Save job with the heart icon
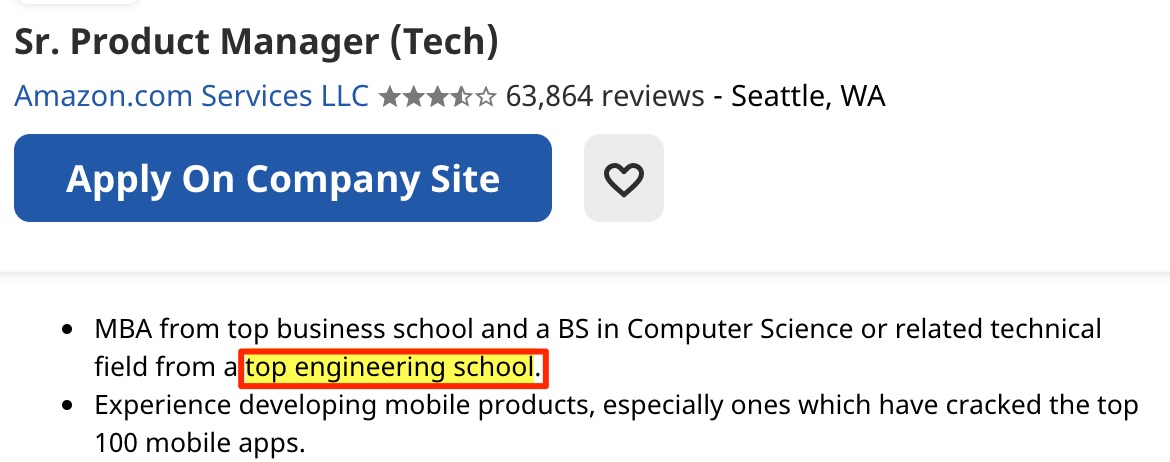 pos(623,178)
